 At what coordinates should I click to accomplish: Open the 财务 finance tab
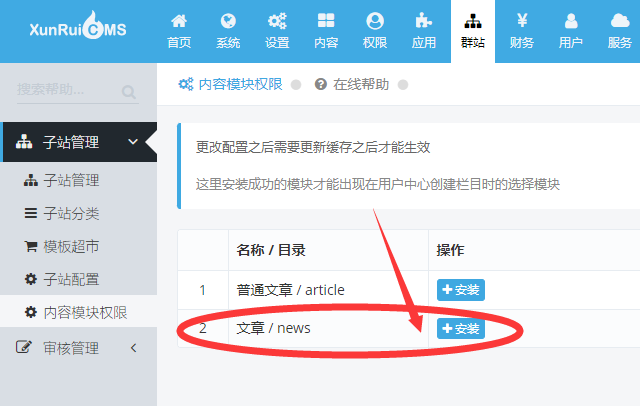pos(522,31)
